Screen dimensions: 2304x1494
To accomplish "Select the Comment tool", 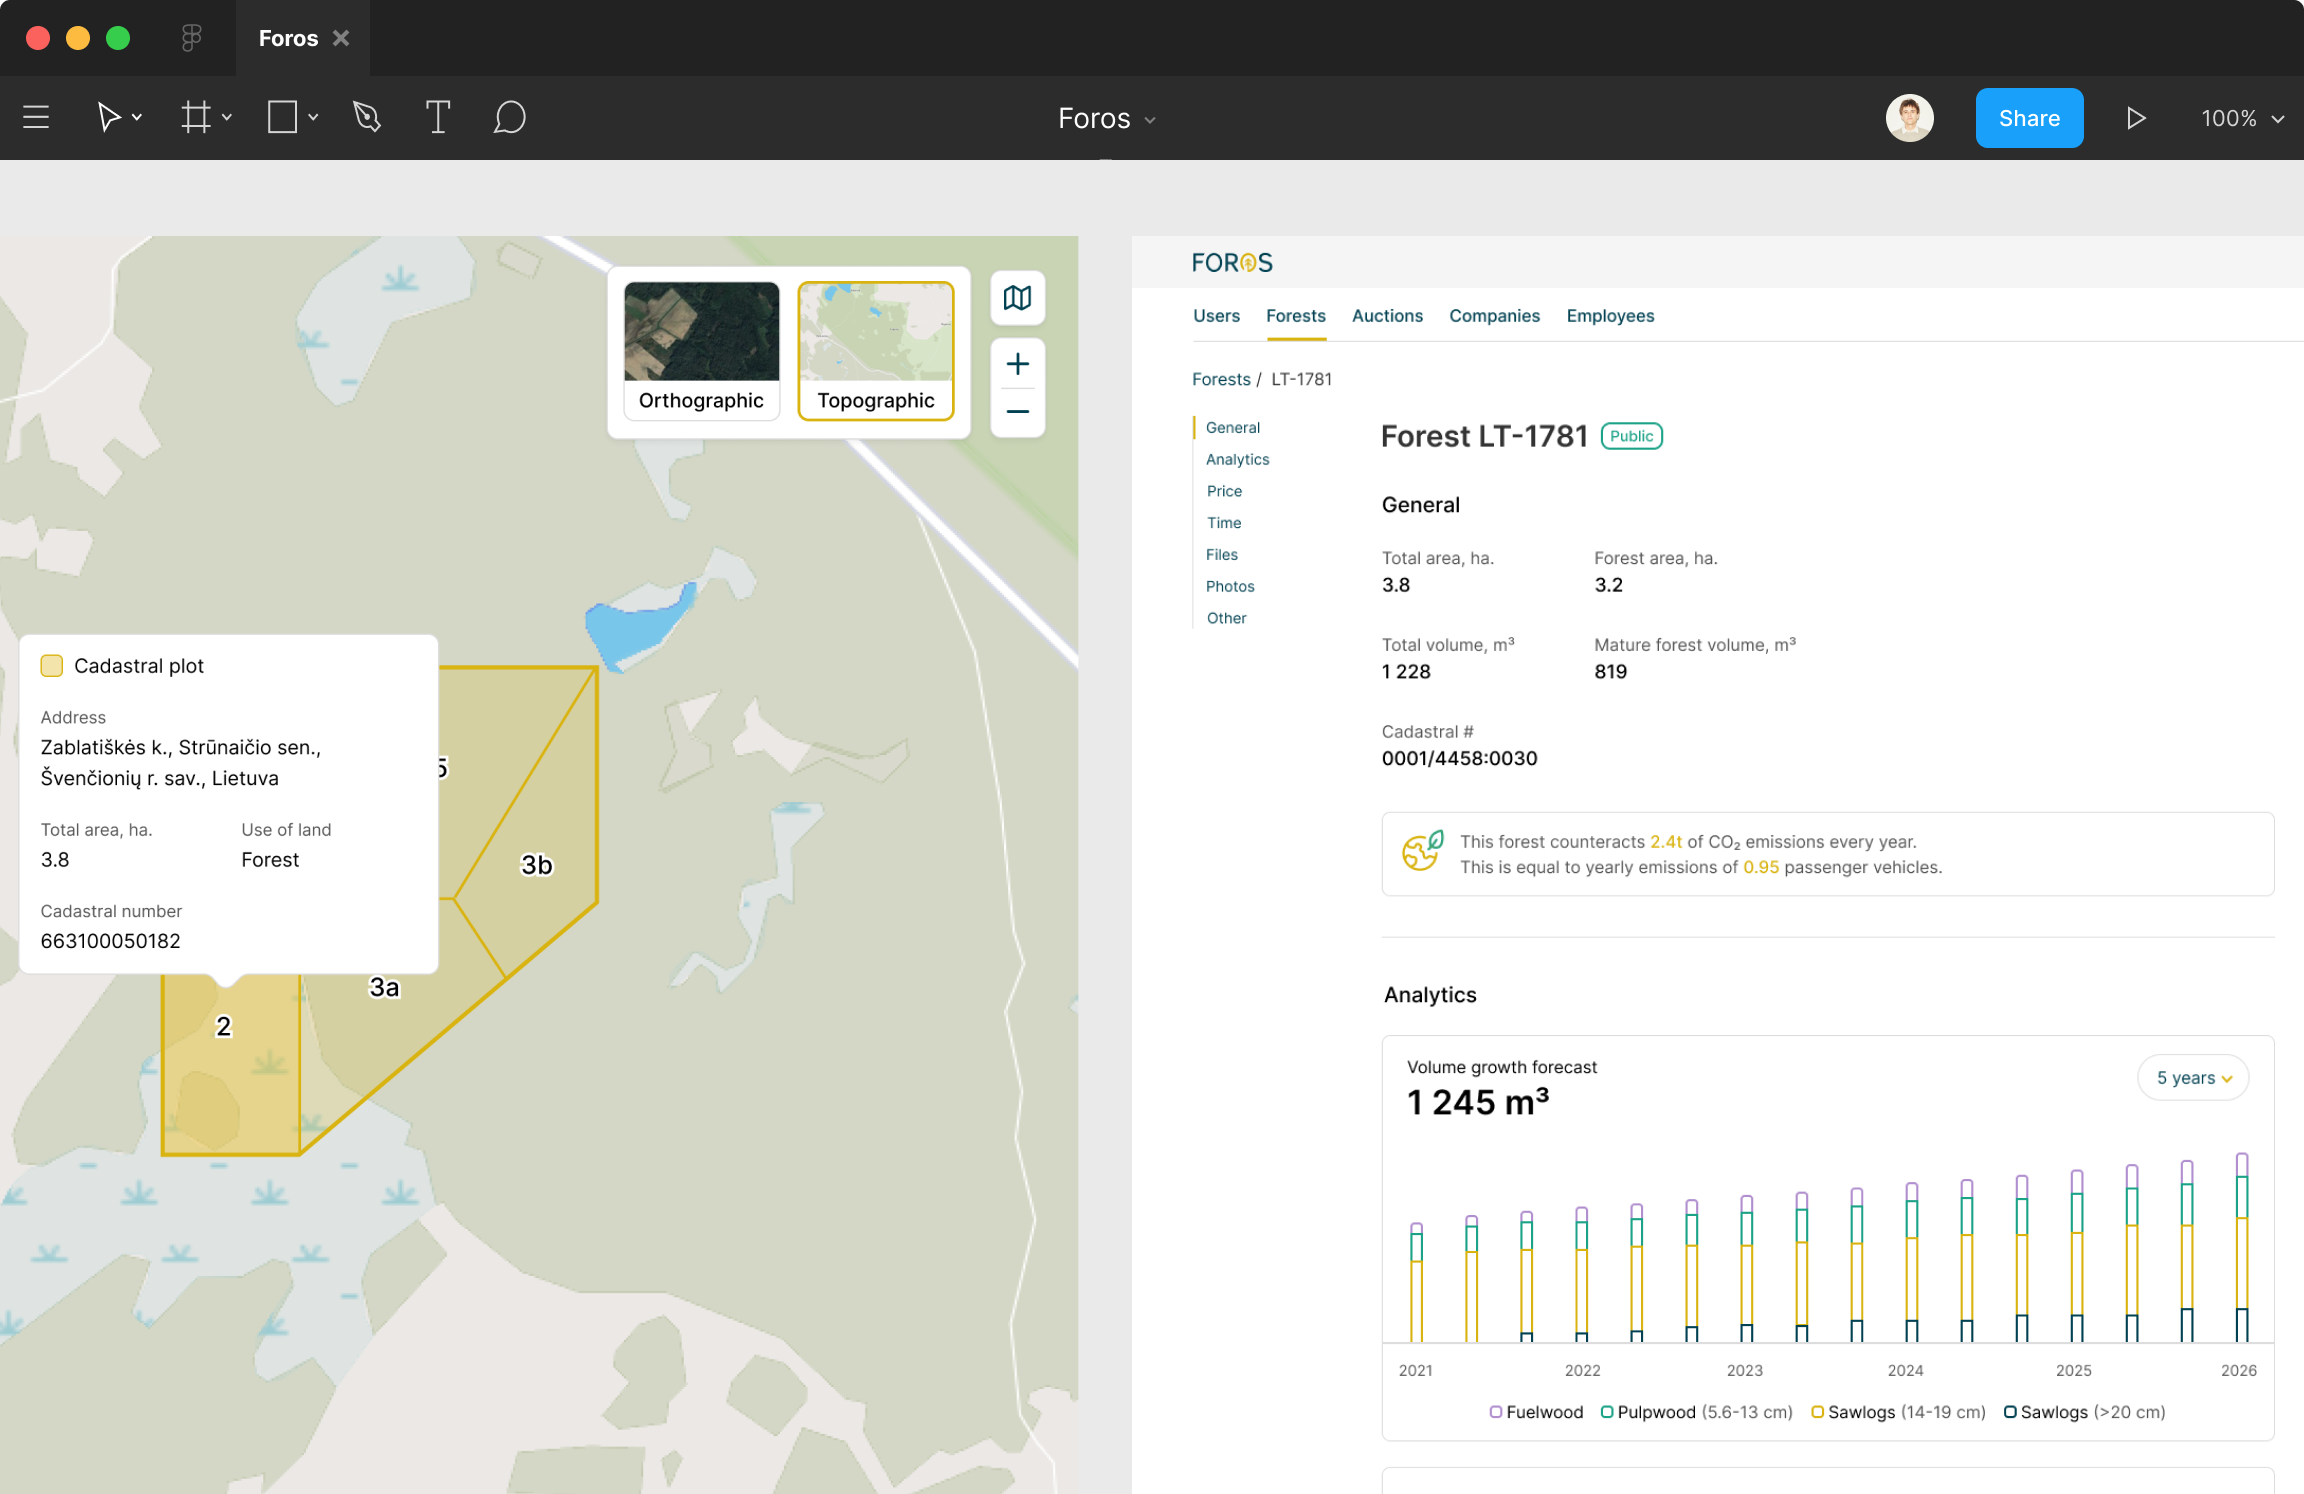I will (509, 118).
